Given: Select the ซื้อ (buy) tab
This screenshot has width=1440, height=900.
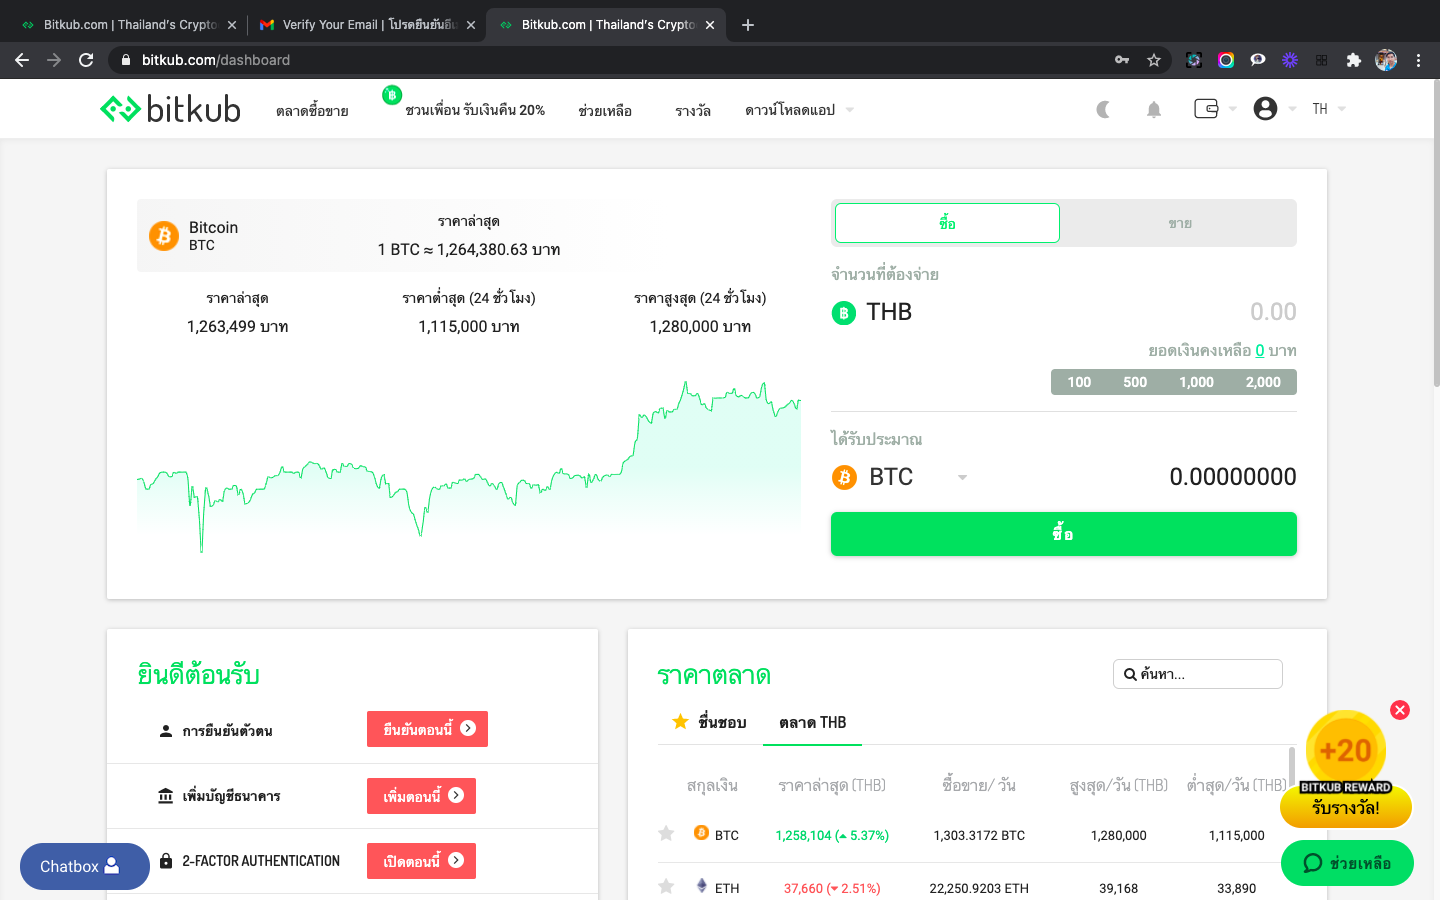Looking at the screenshot, I should [947, 223].
